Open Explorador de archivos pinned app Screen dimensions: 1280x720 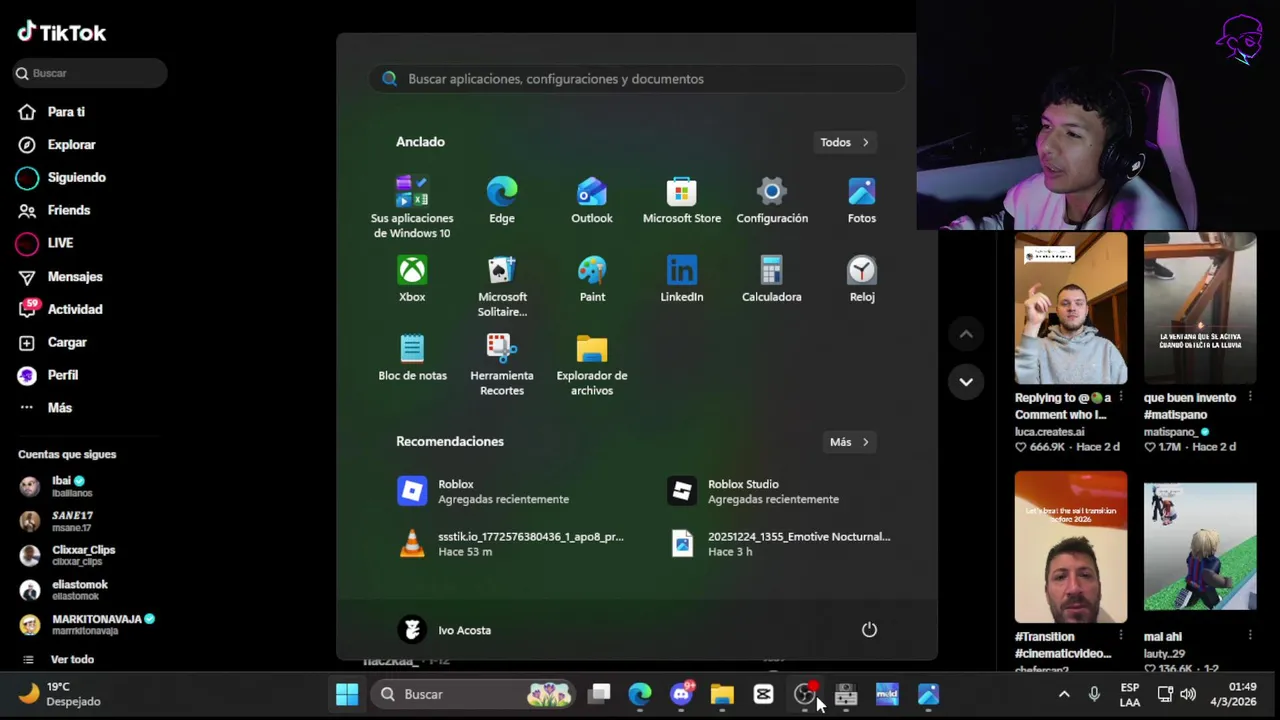(x=592, y=366)
